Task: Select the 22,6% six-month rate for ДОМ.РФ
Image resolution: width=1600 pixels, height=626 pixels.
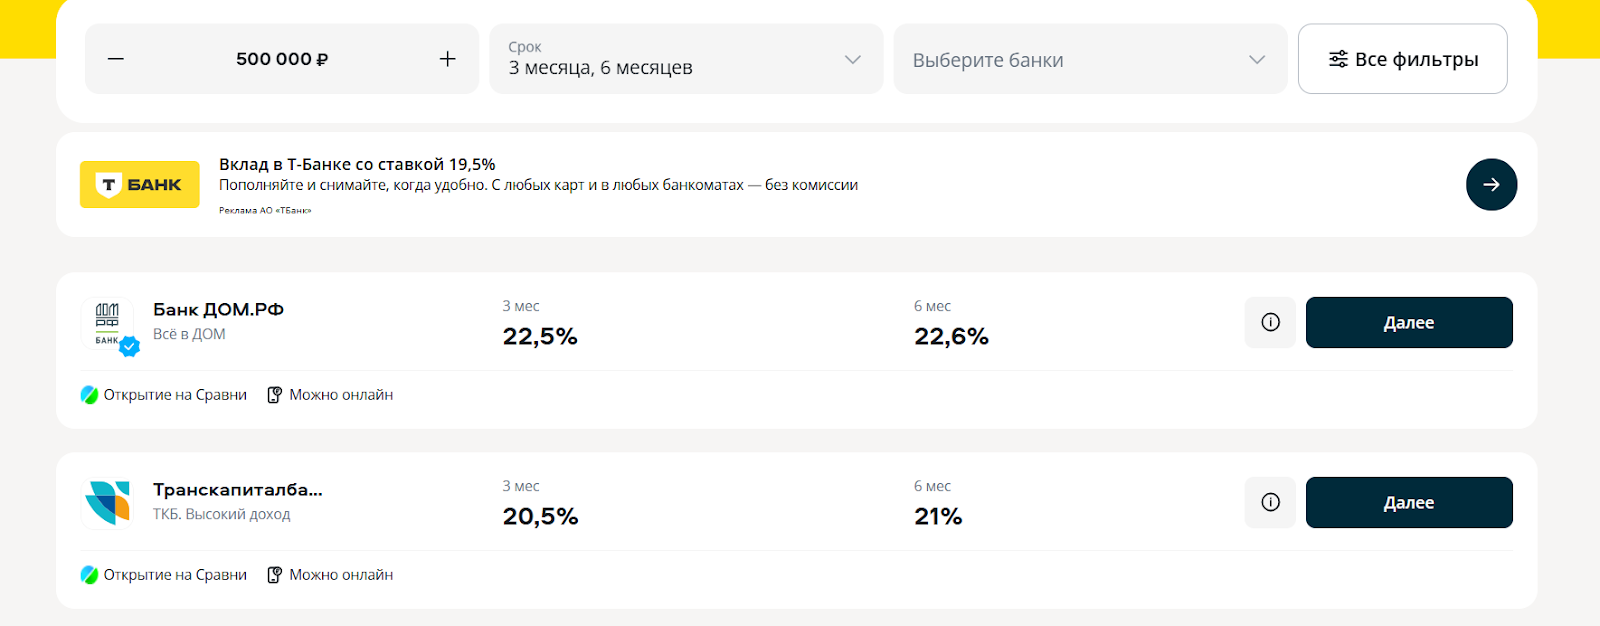Action: point(951,337)
